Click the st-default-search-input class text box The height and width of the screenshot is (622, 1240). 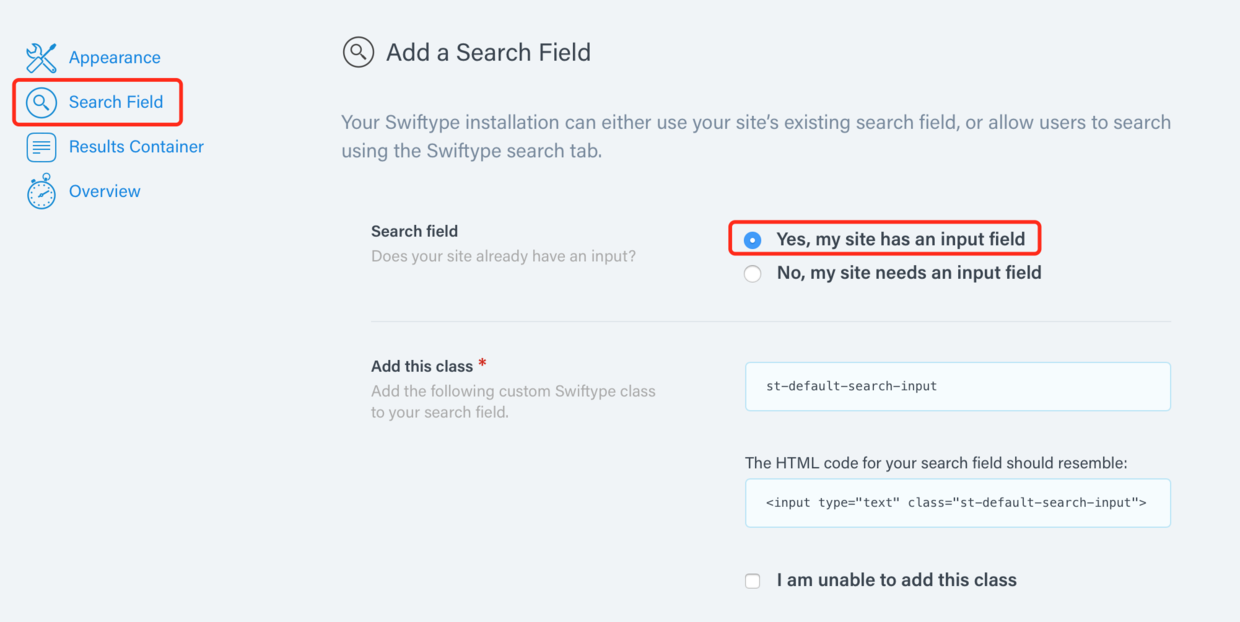click(957, 386)
